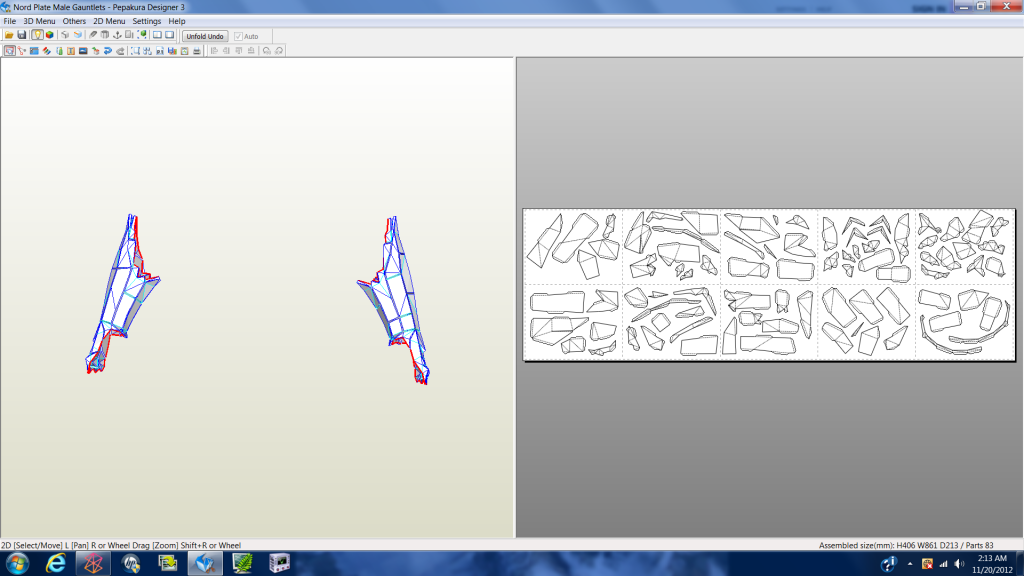Select the pencil edge-edit tool
The width and height of the screenshot is (1024, 576).
[93, 35]
